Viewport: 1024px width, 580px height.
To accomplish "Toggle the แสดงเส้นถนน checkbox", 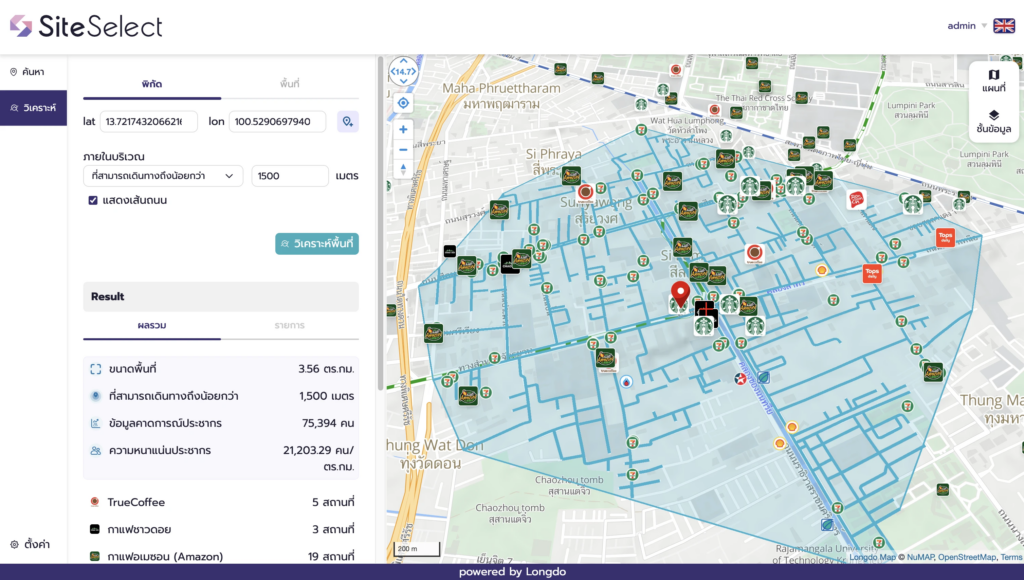I will (93, 201).
